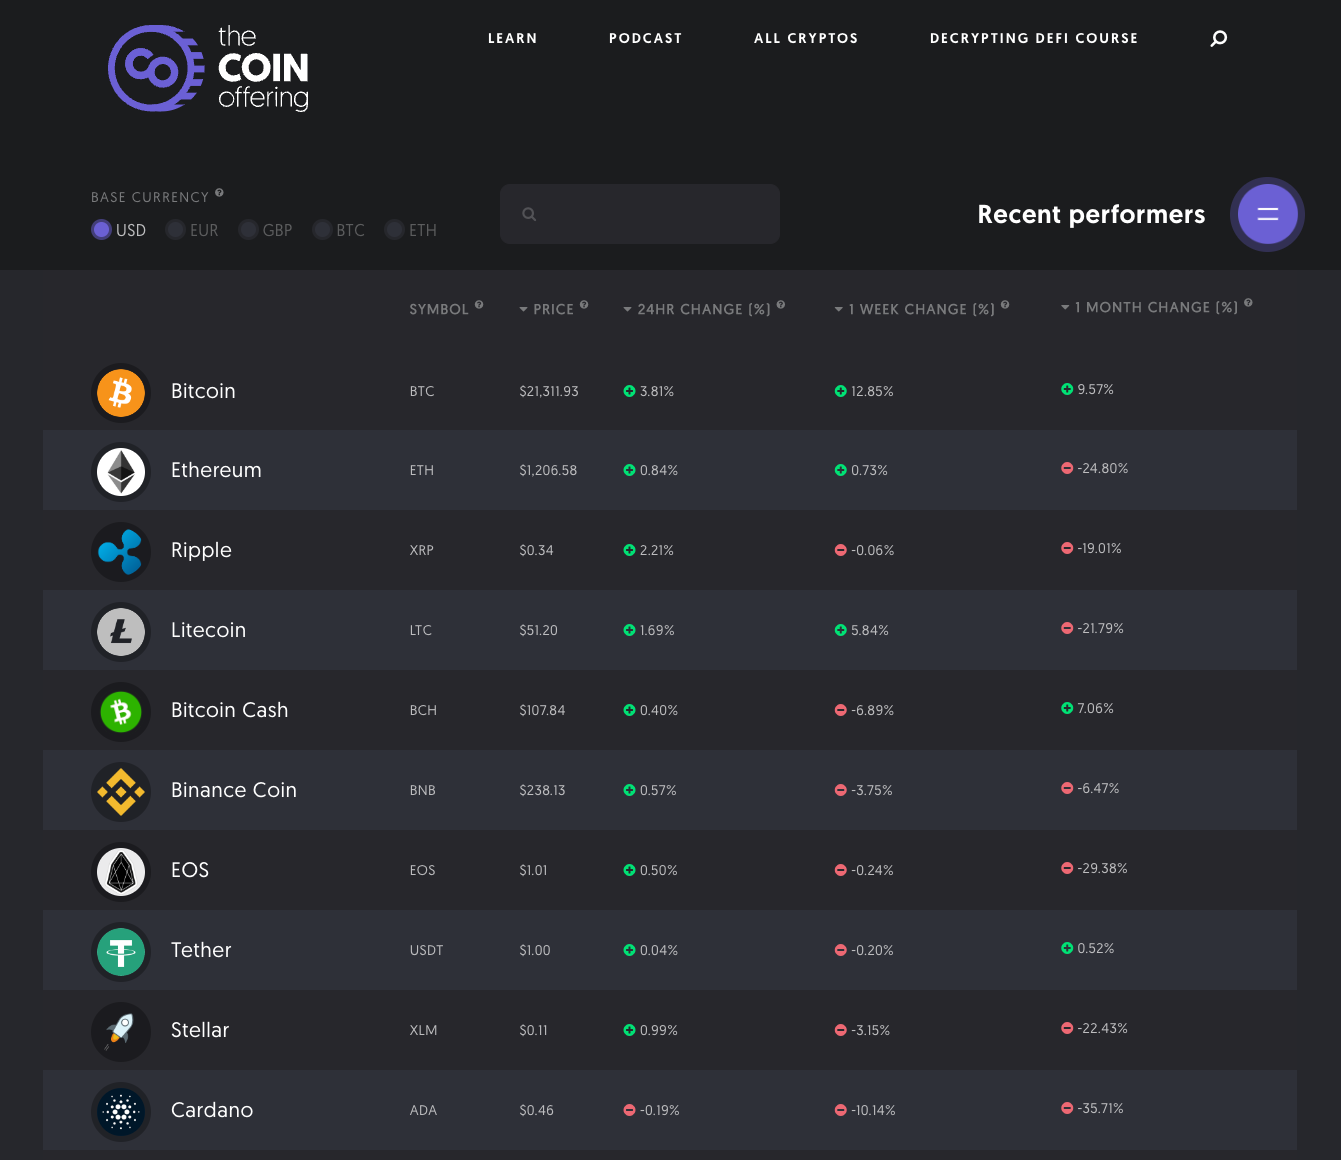Click Cardano monthly change -35.71%
Viewport: 1341px width, 1160px height.
(x=1092, y=1108)
